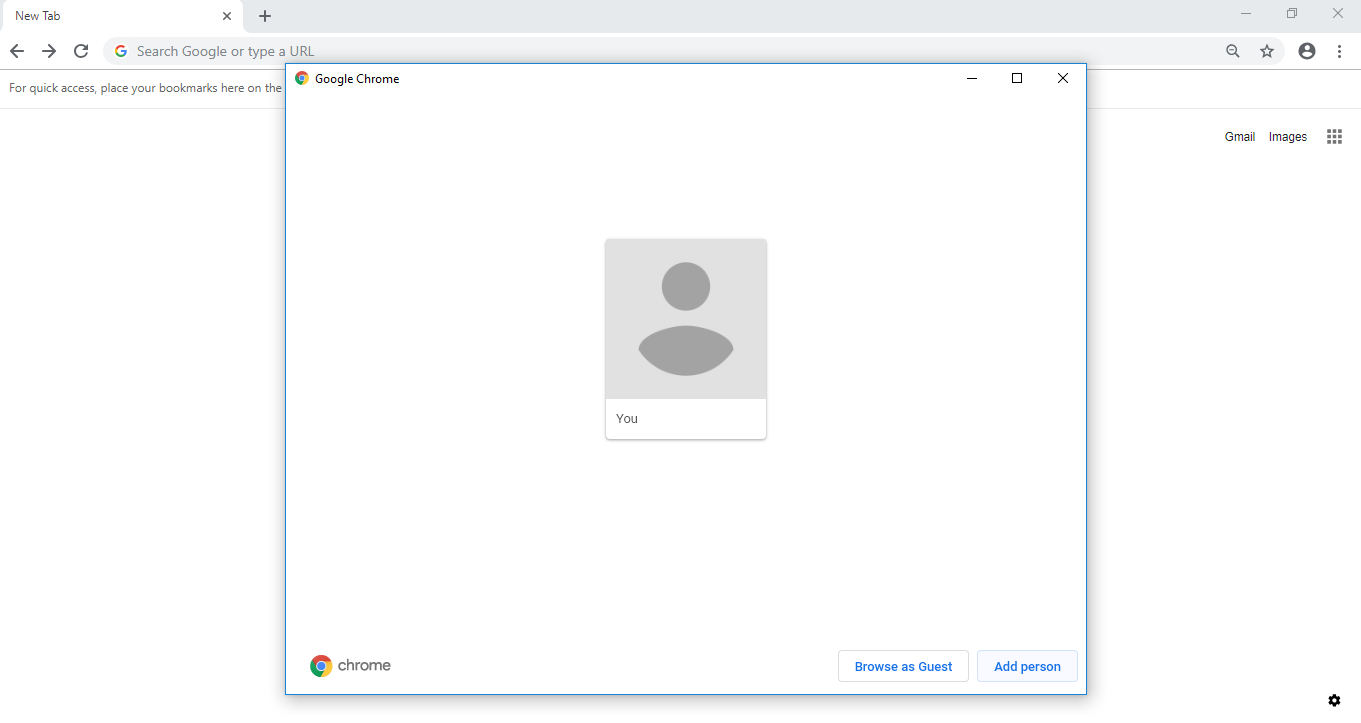Click the Back navigation arrow
The image size is (1361, 723).
17,51
